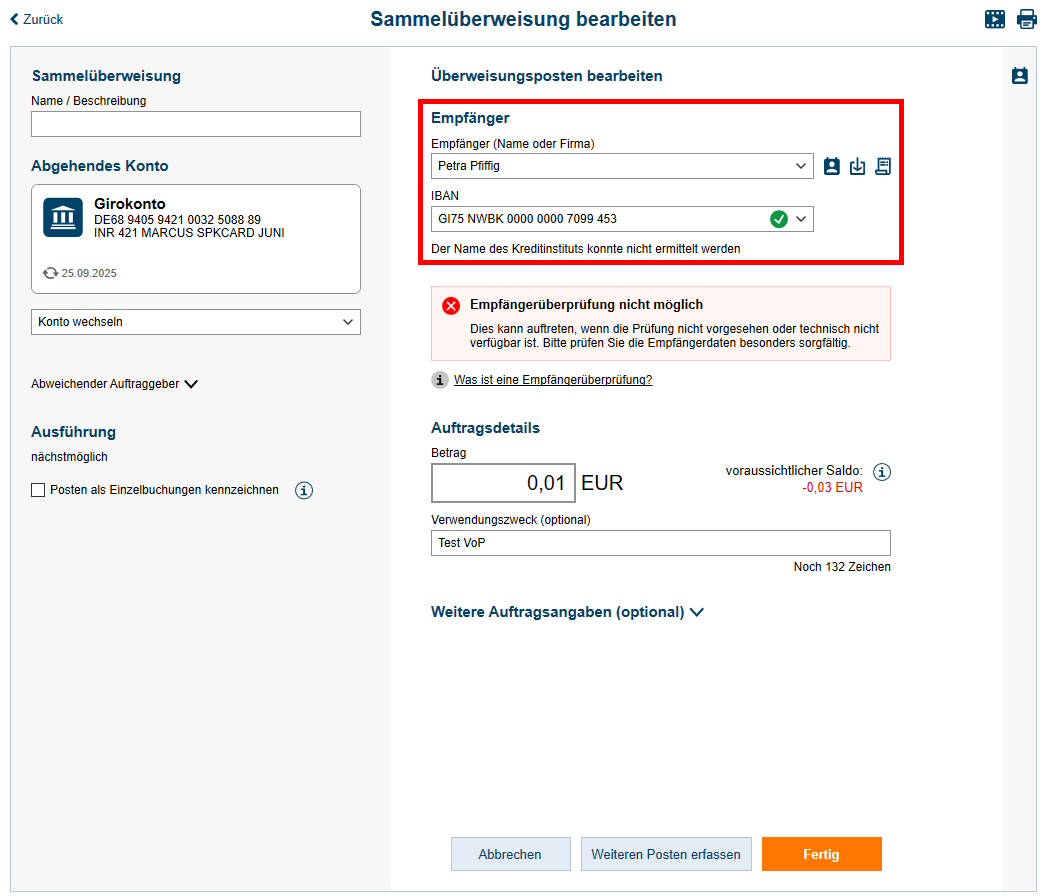Open the IBAN field dropdown arrow
Viewport: 1043px width, 896px height.
[801, 219]
